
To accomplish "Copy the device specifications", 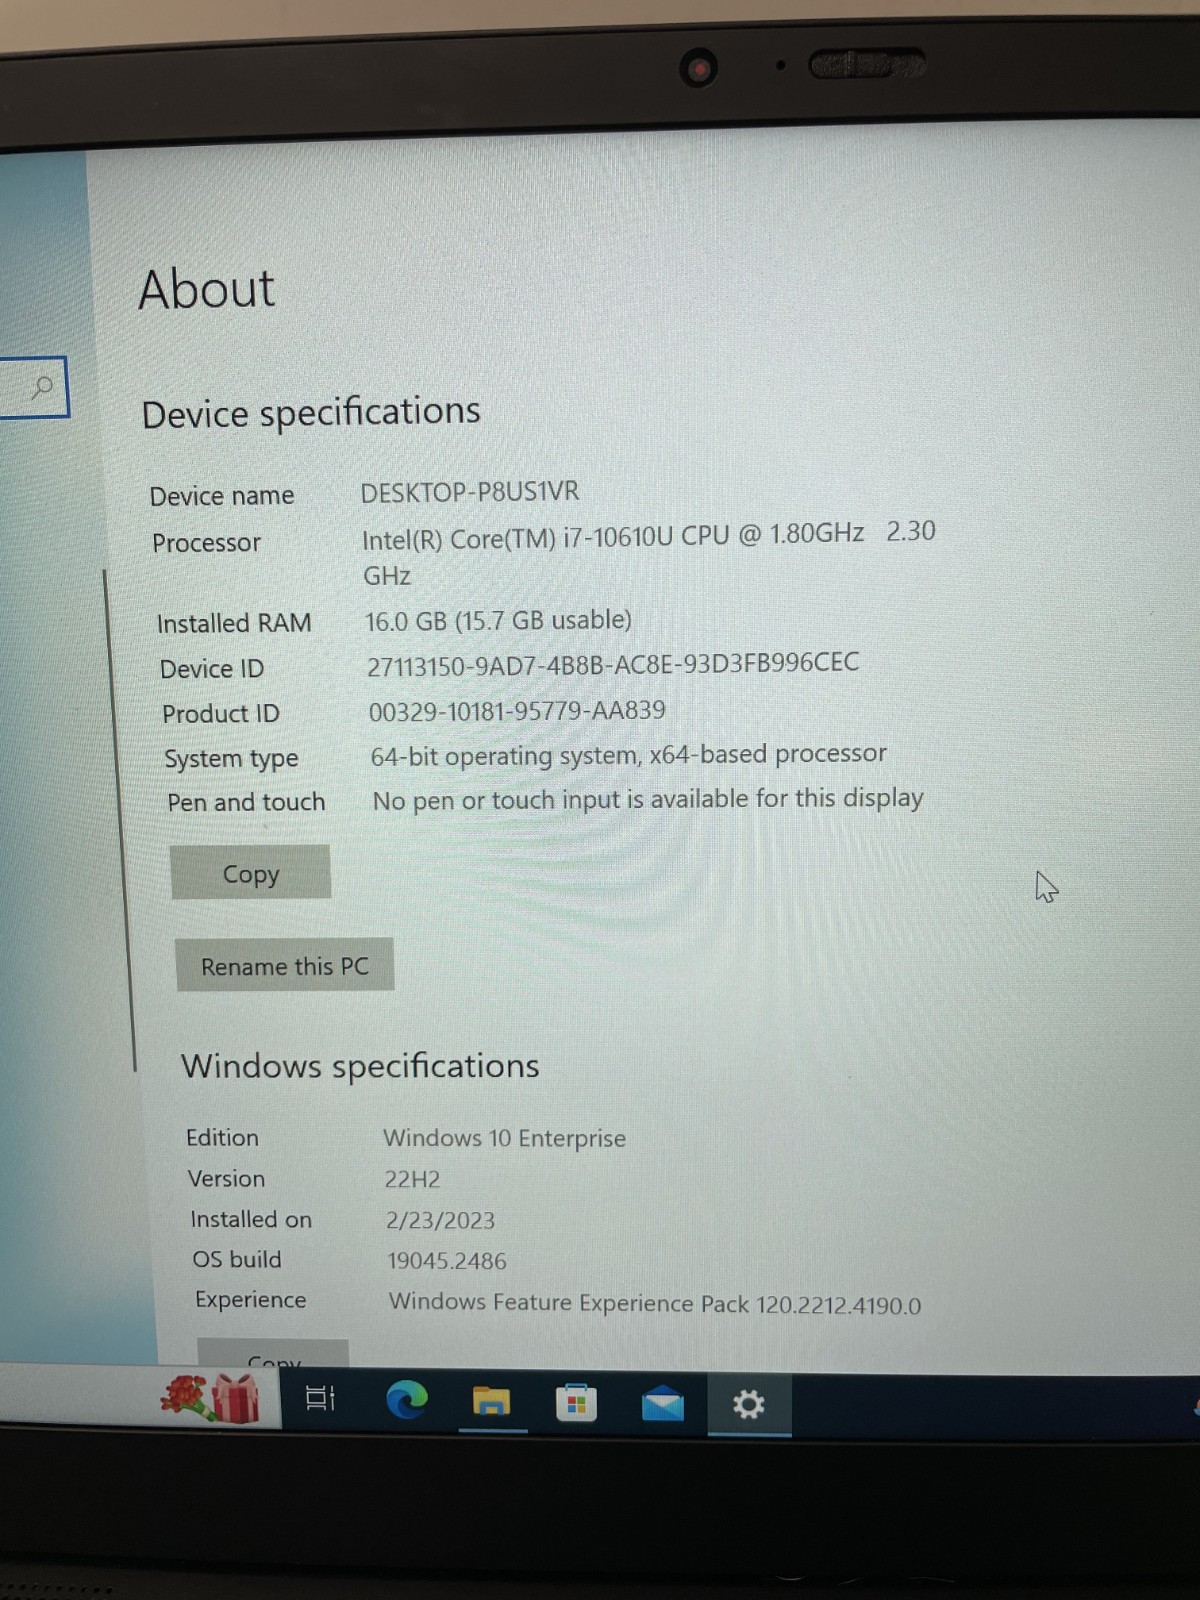I will tap(250, 873).
